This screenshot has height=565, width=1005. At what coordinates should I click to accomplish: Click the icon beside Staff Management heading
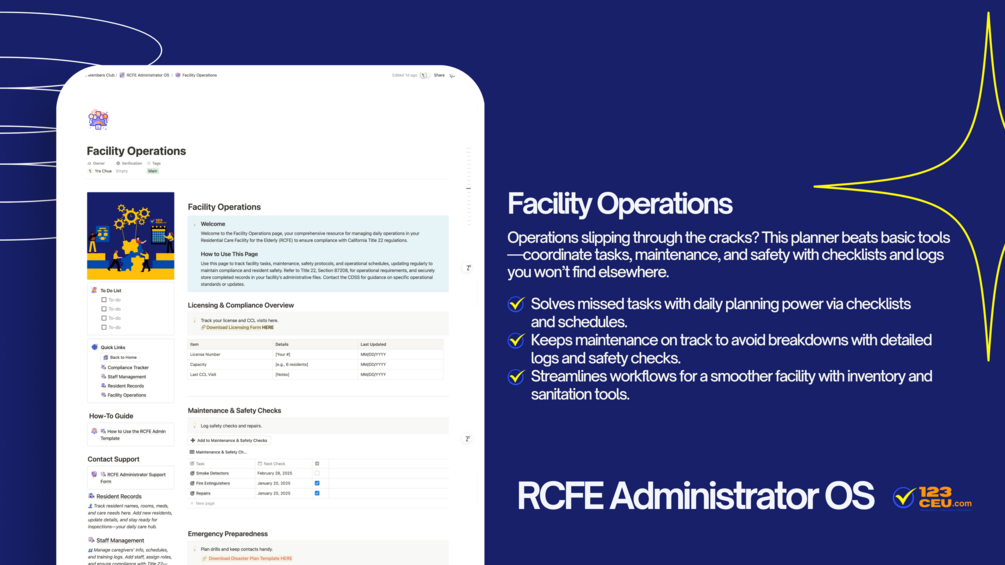point(91,540)
